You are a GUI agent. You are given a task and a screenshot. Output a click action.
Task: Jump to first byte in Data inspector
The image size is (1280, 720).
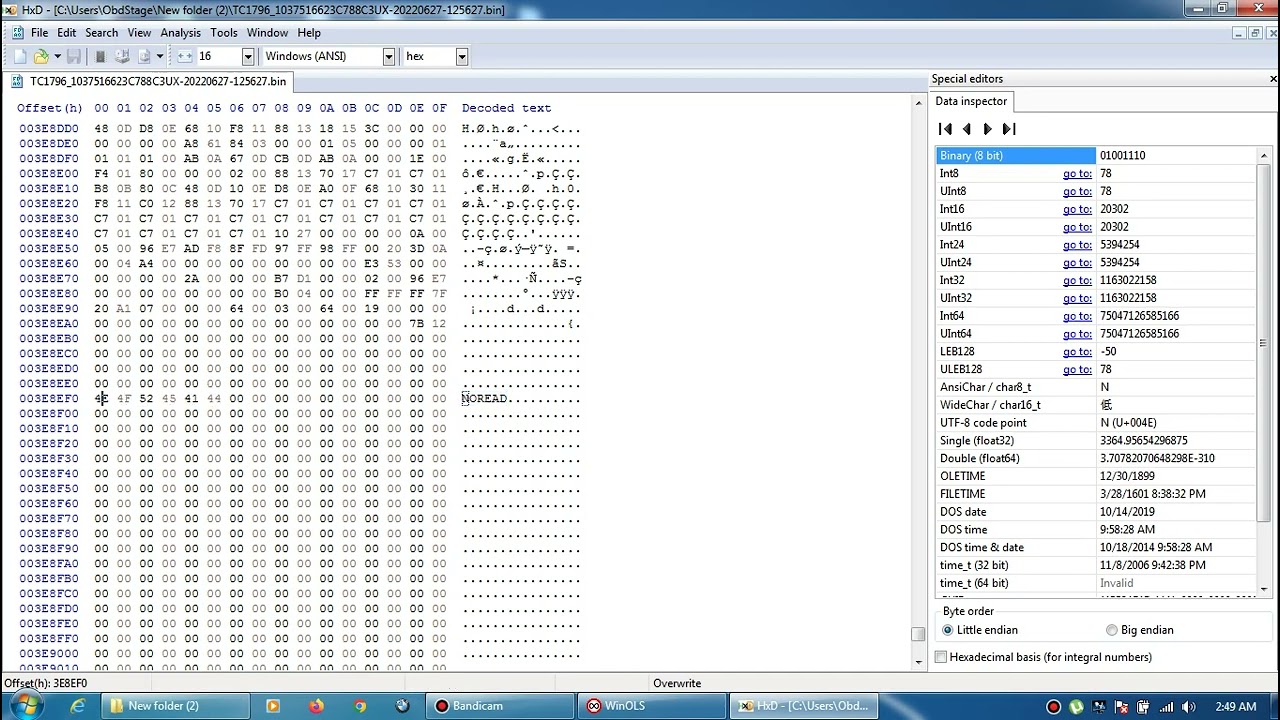(x=945, y=129)
